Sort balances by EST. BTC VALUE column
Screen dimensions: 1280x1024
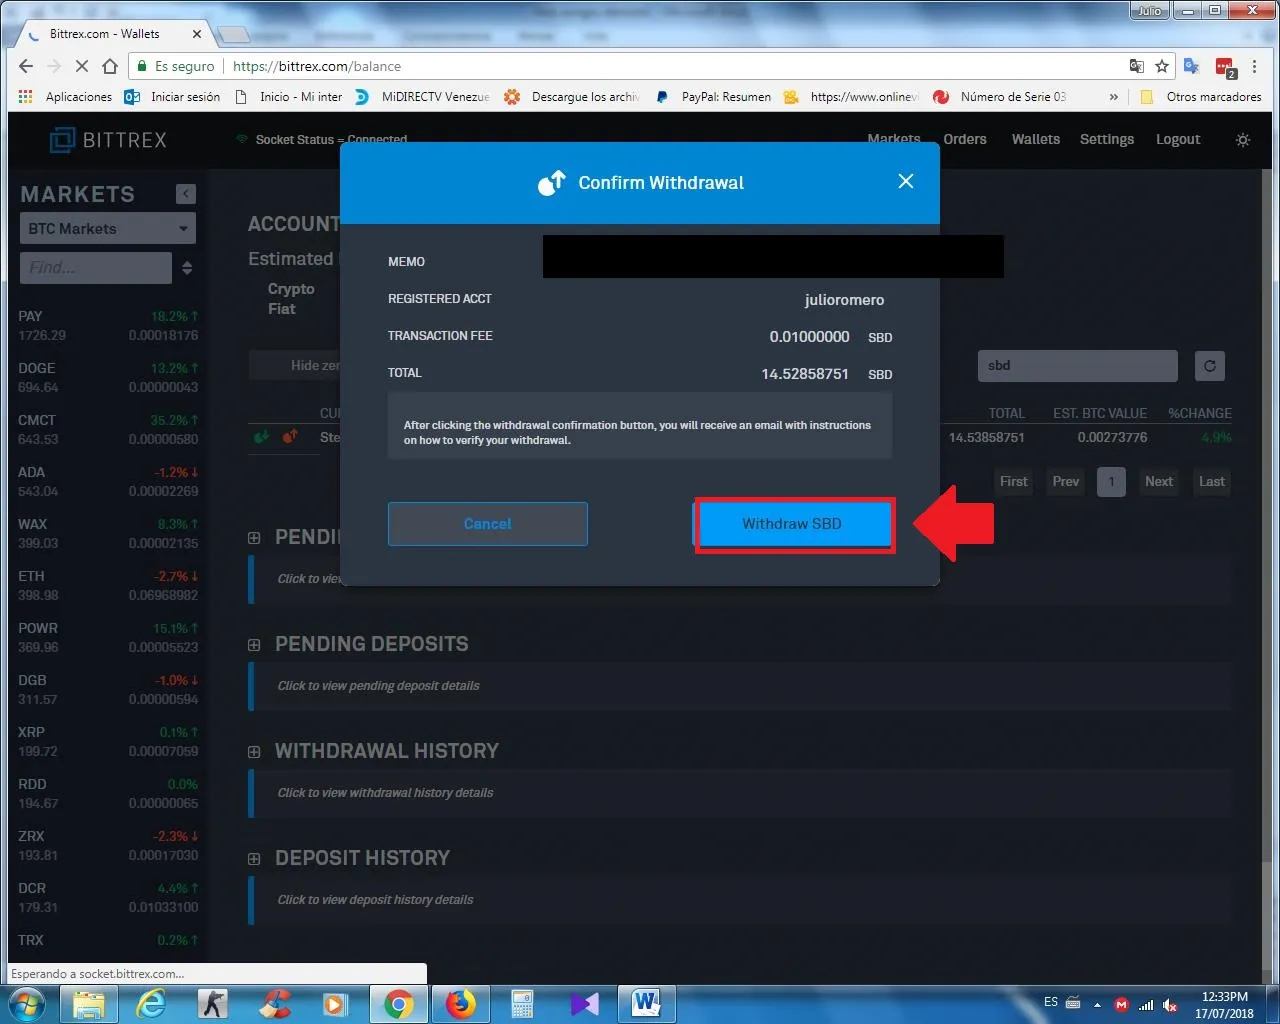pos(1100,413)
